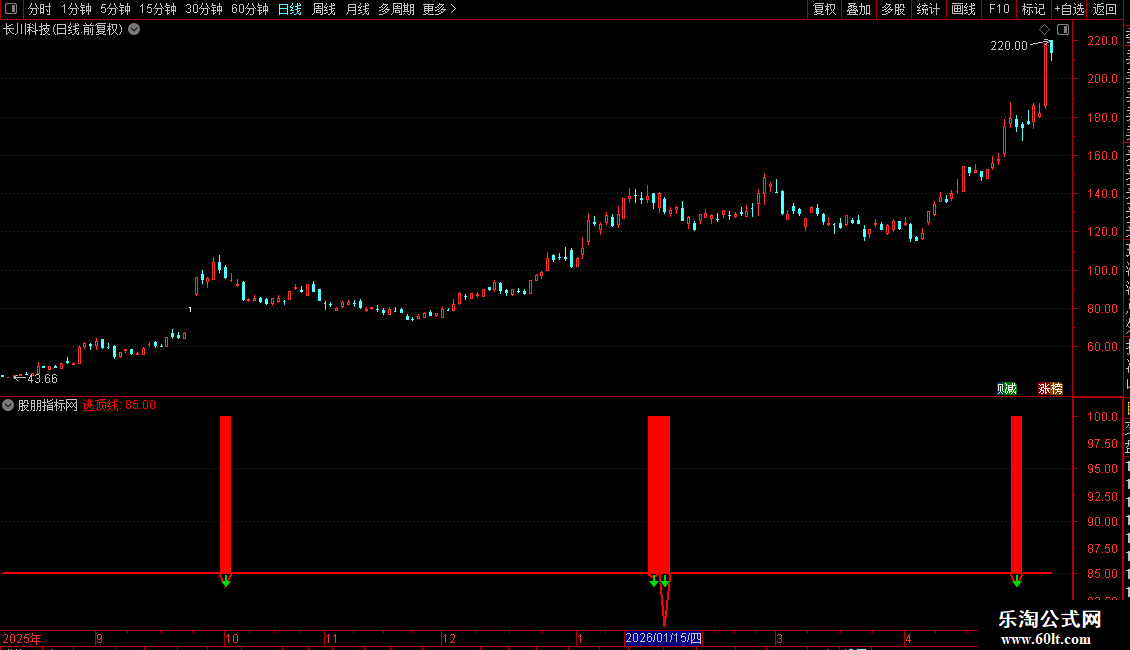Image resolution: width=1130 pixels, height=650 pixels.
Task: Switch to 月线 monthly chart
Action: click(357, 9)
